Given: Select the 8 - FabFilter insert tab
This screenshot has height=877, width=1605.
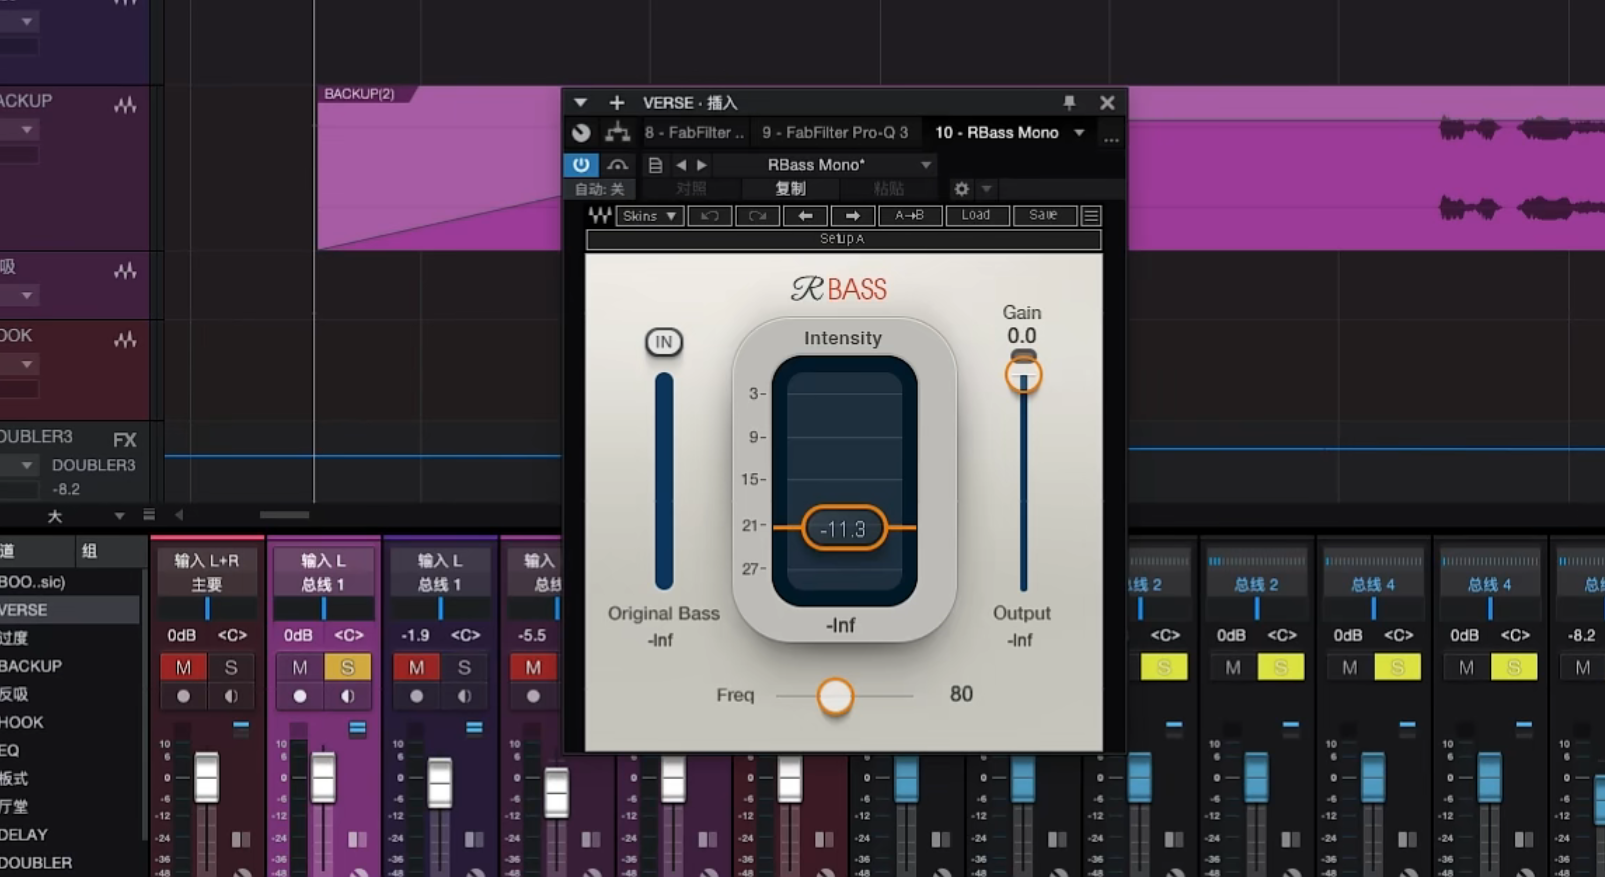Looking at the screenshot, I should click(x=694, y=132).
